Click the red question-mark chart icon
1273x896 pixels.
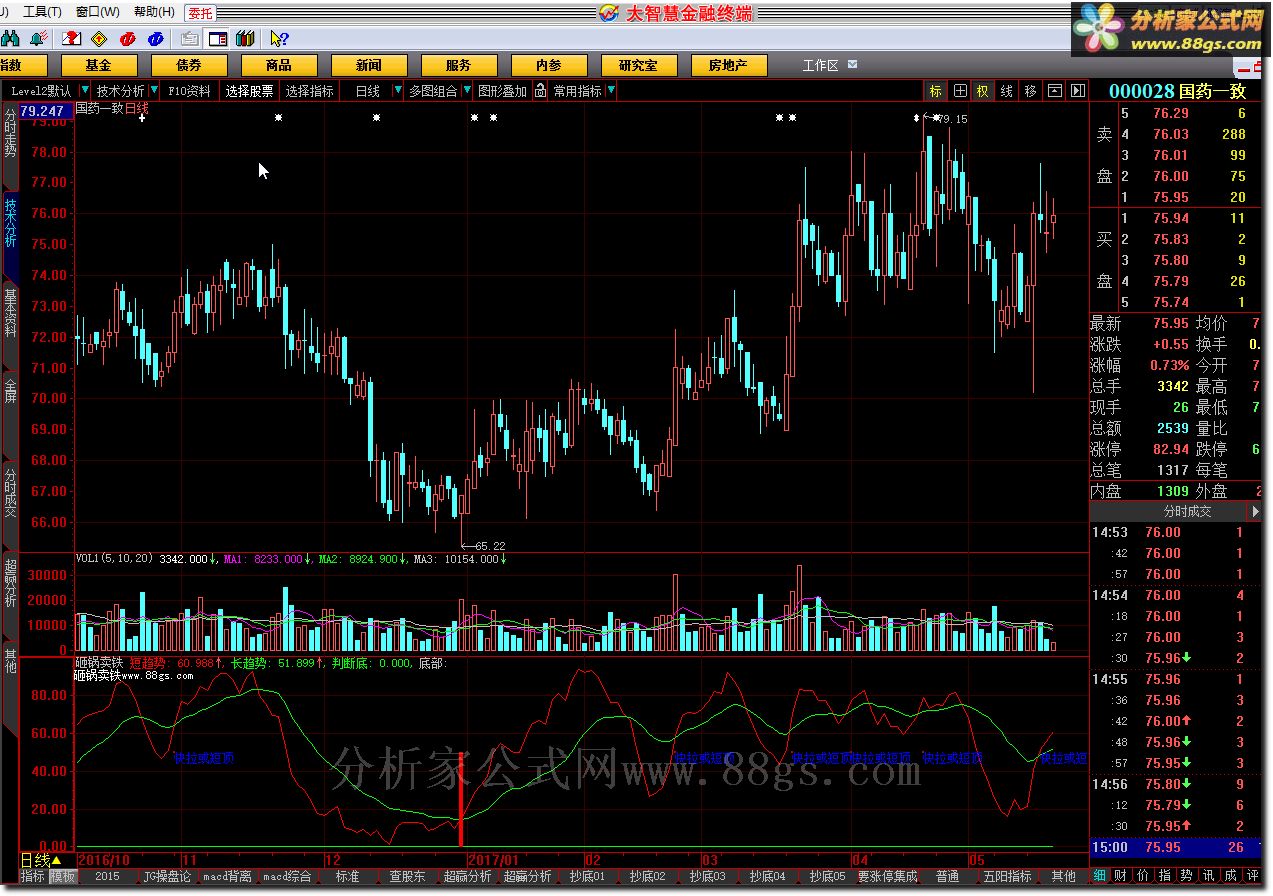(x=72, y=39)
